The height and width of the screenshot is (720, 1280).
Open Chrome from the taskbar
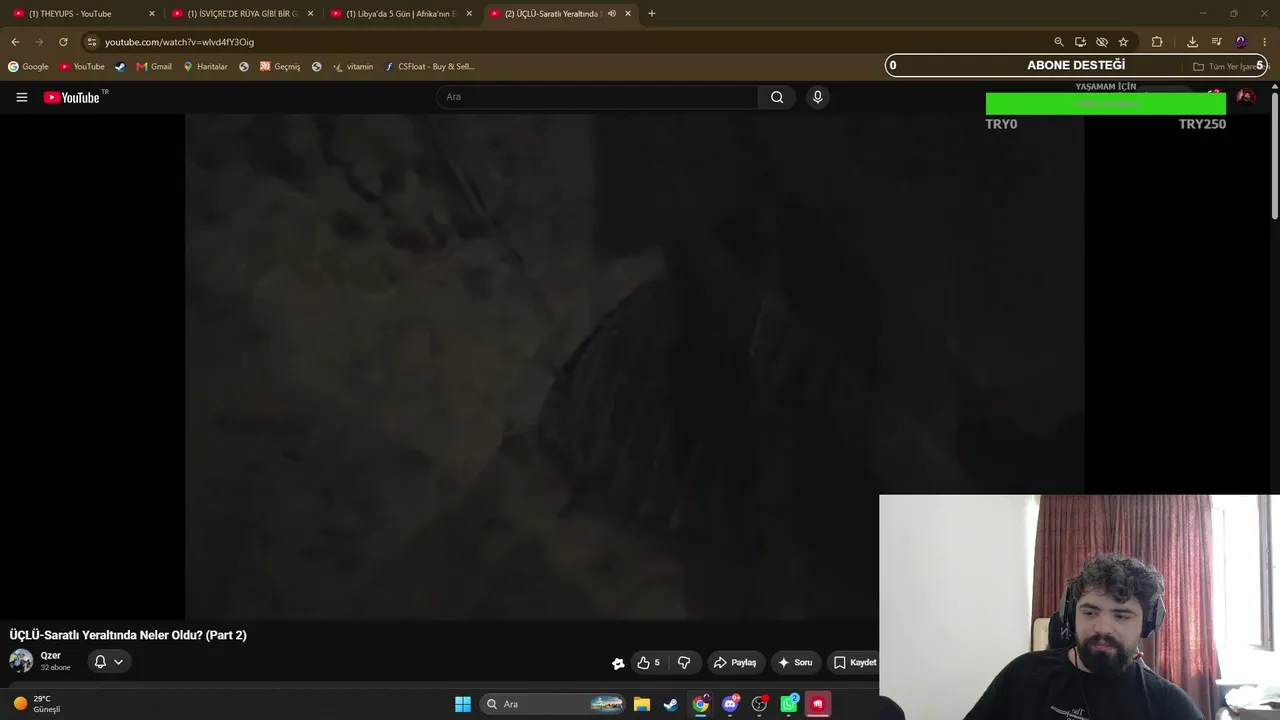701,704
